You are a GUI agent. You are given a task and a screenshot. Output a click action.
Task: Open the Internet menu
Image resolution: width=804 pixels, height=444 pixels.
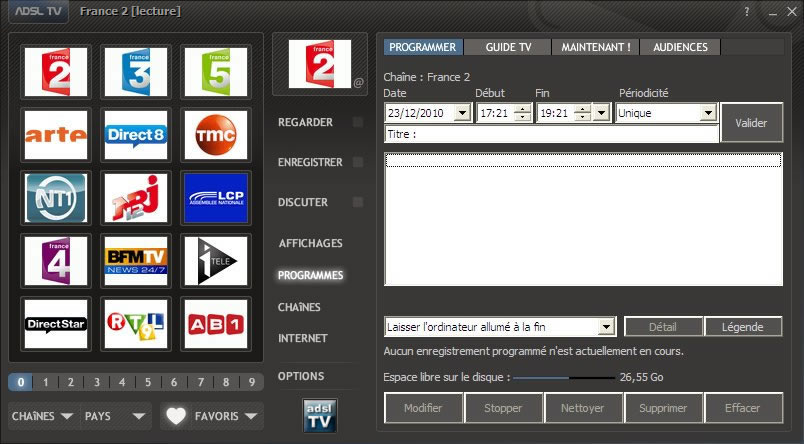click(303, 338)
